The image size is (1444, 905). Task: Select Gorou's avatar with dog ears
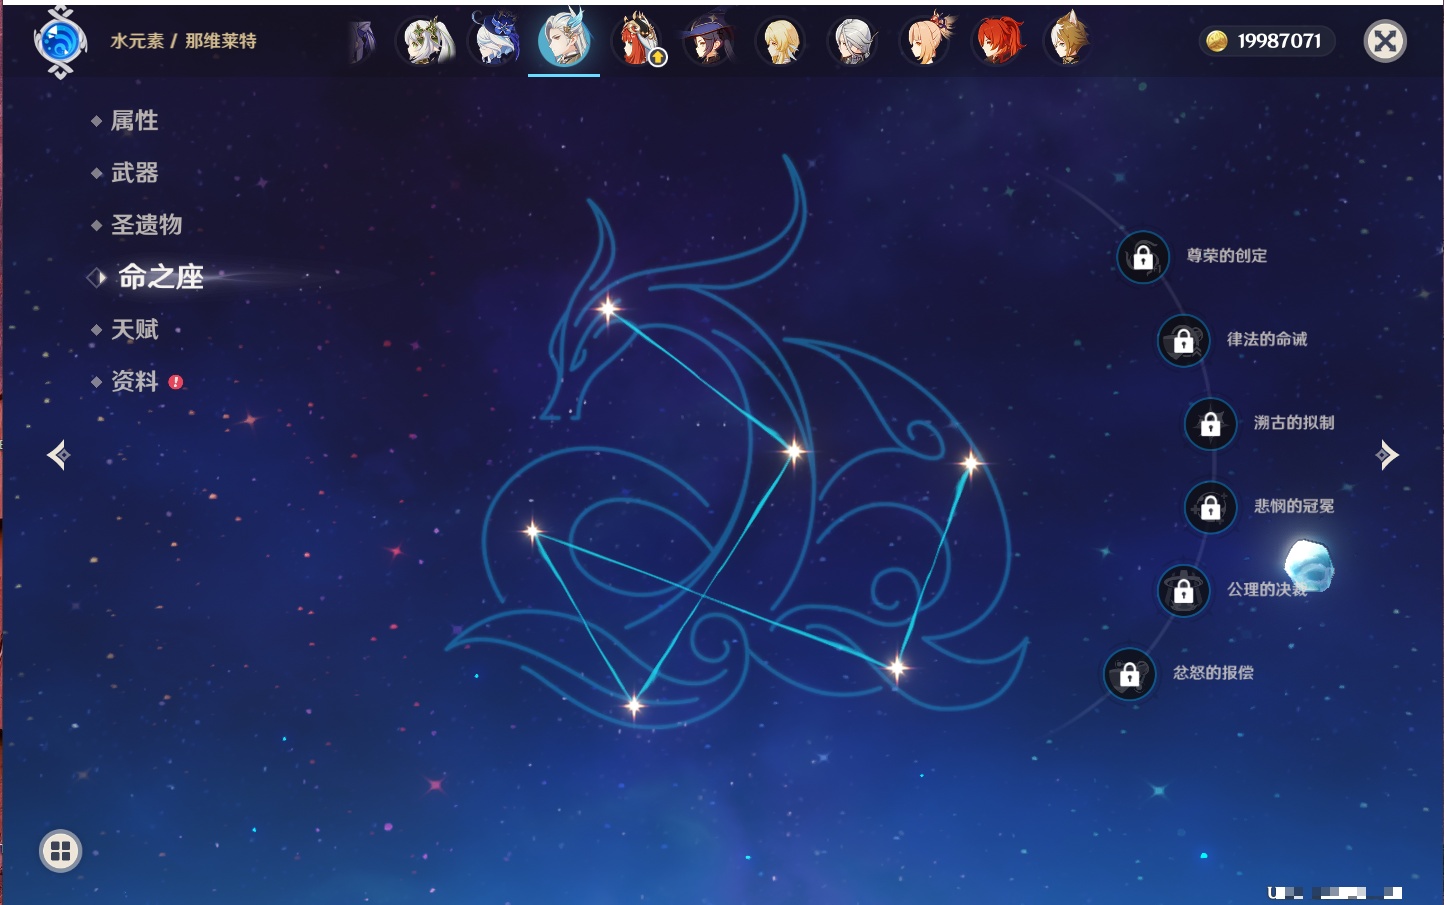pos(1068,41)
